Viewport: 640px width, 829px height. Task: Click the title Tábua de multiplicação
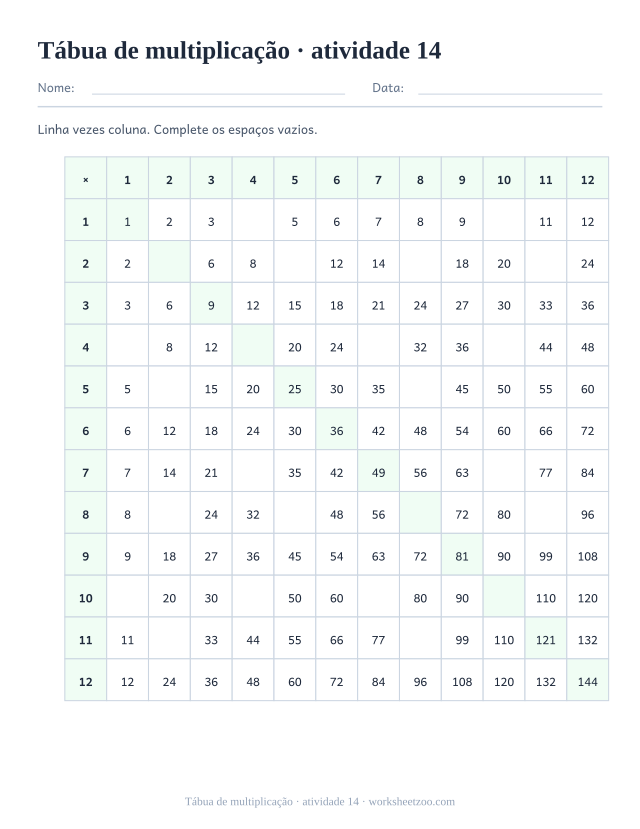[164, 51]
